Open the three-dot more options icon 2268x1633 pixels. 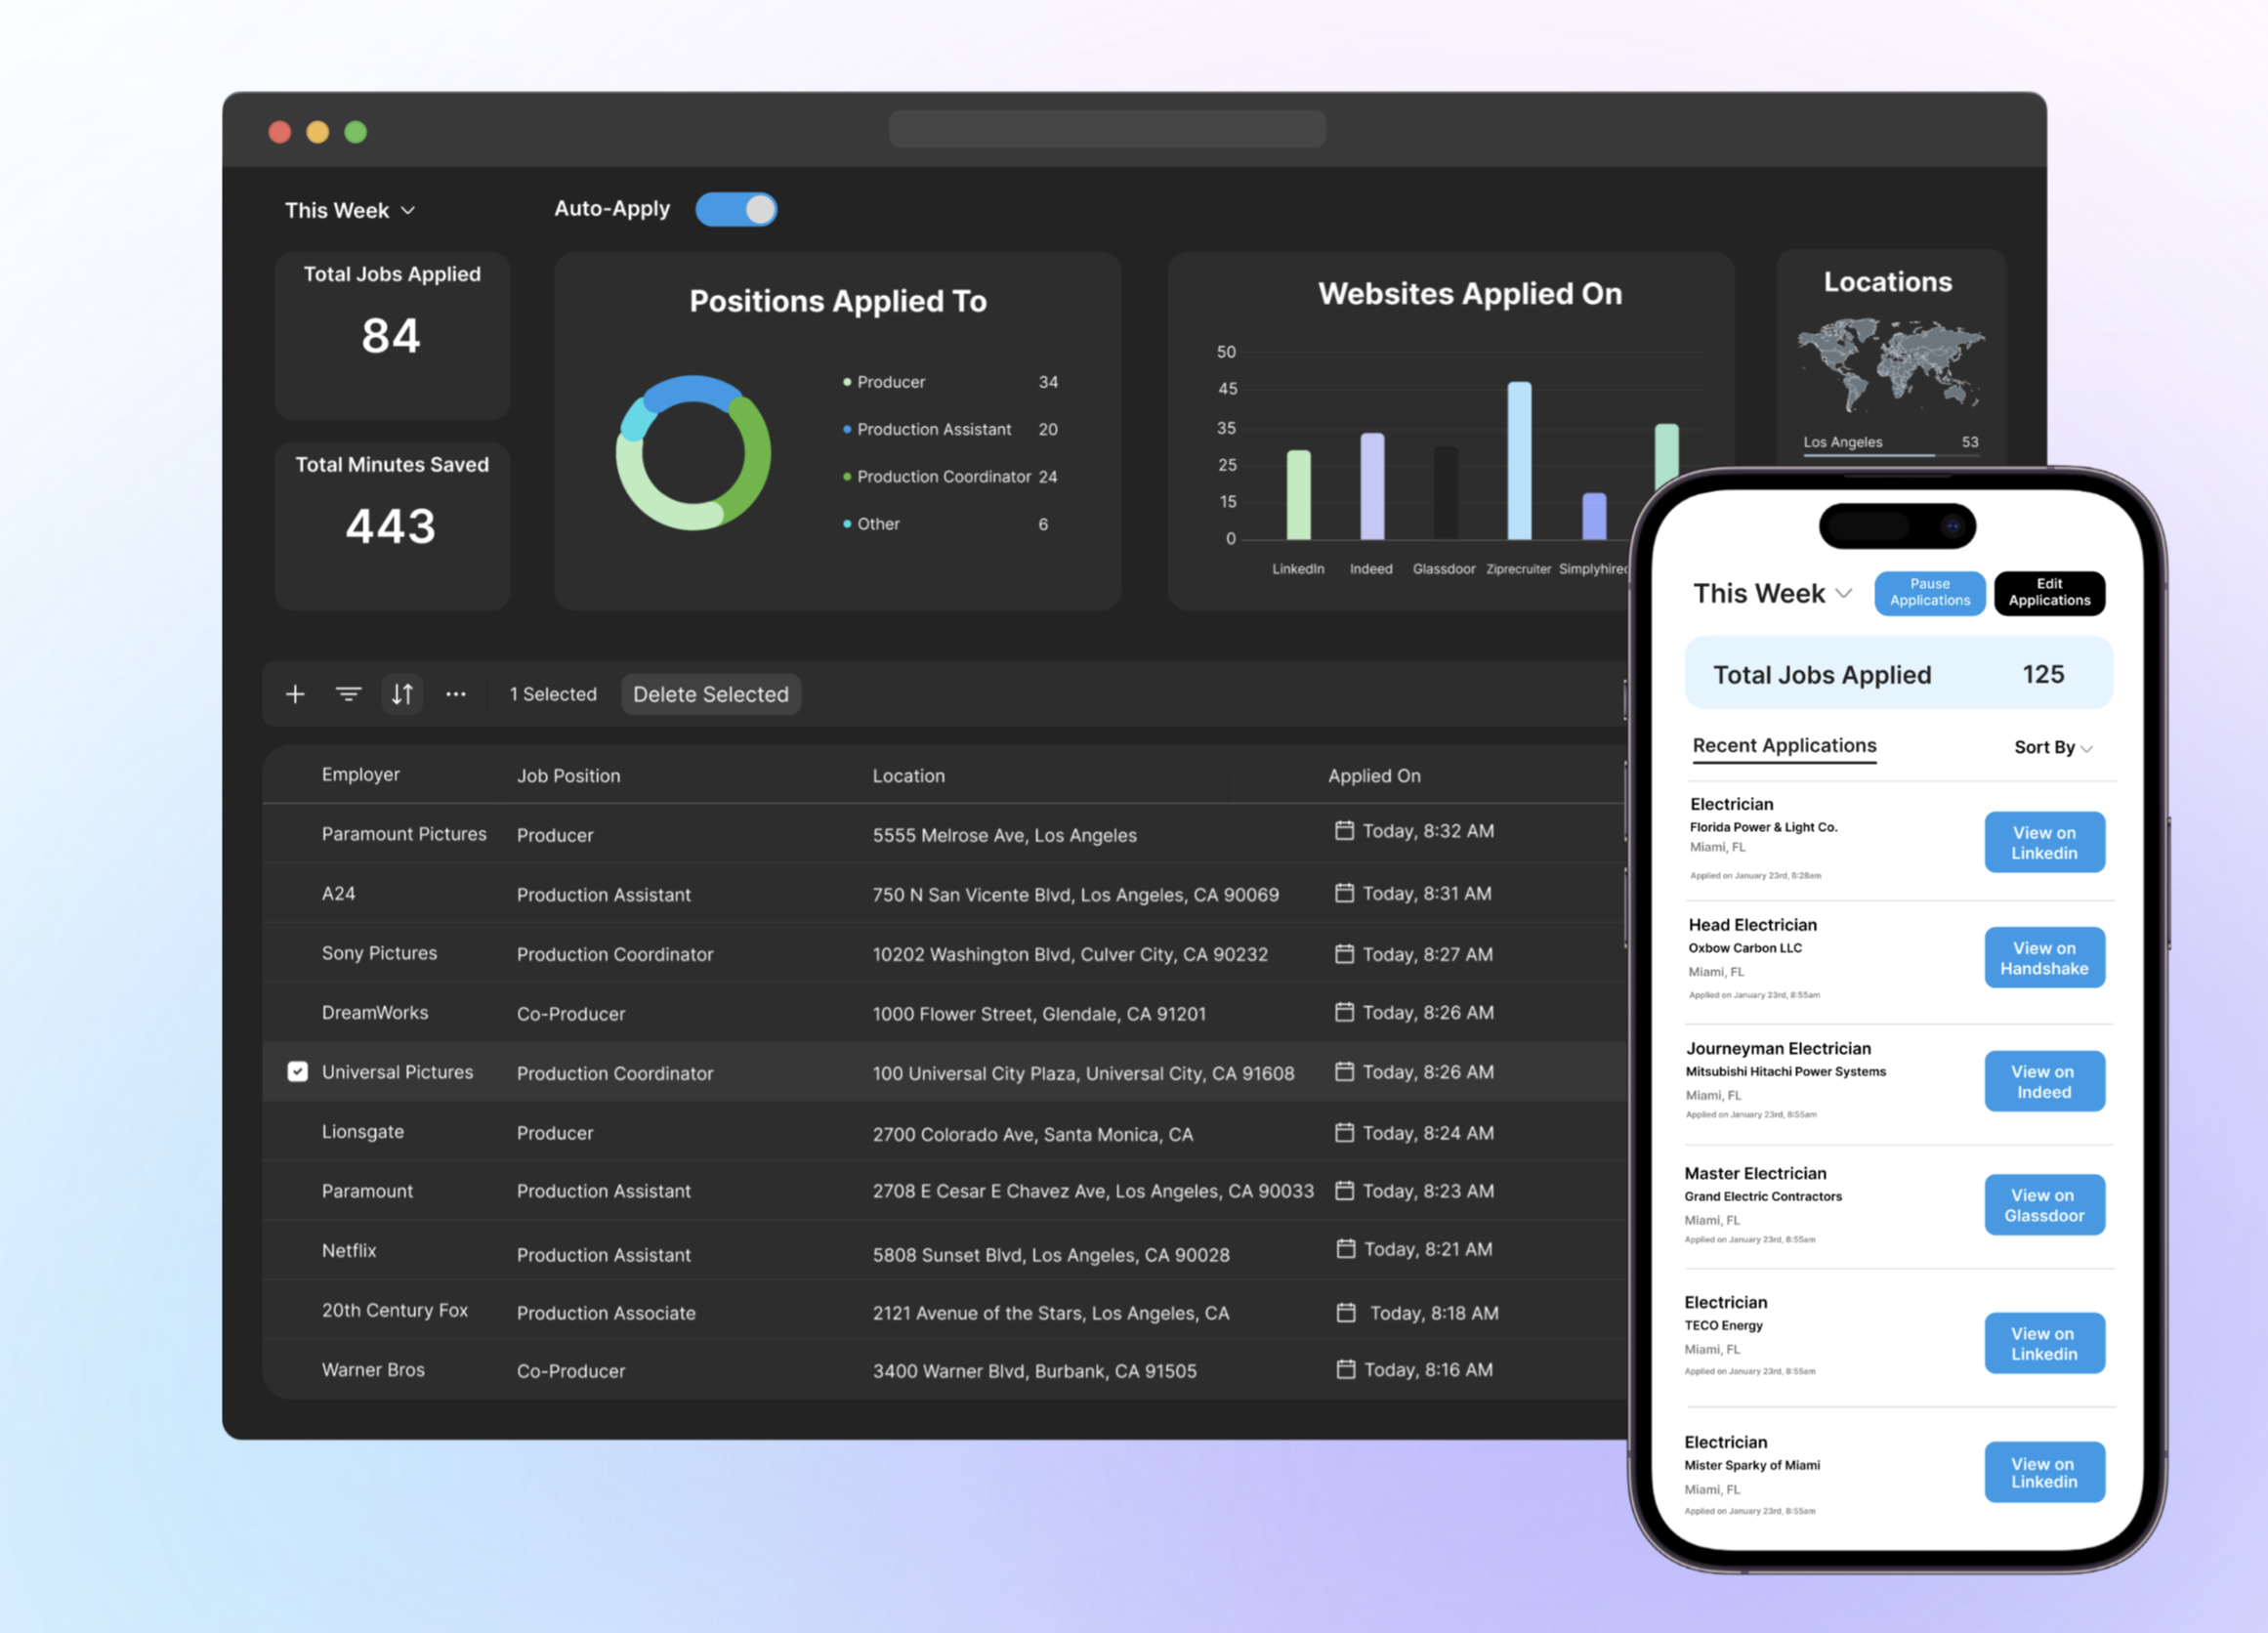point(456,694)
